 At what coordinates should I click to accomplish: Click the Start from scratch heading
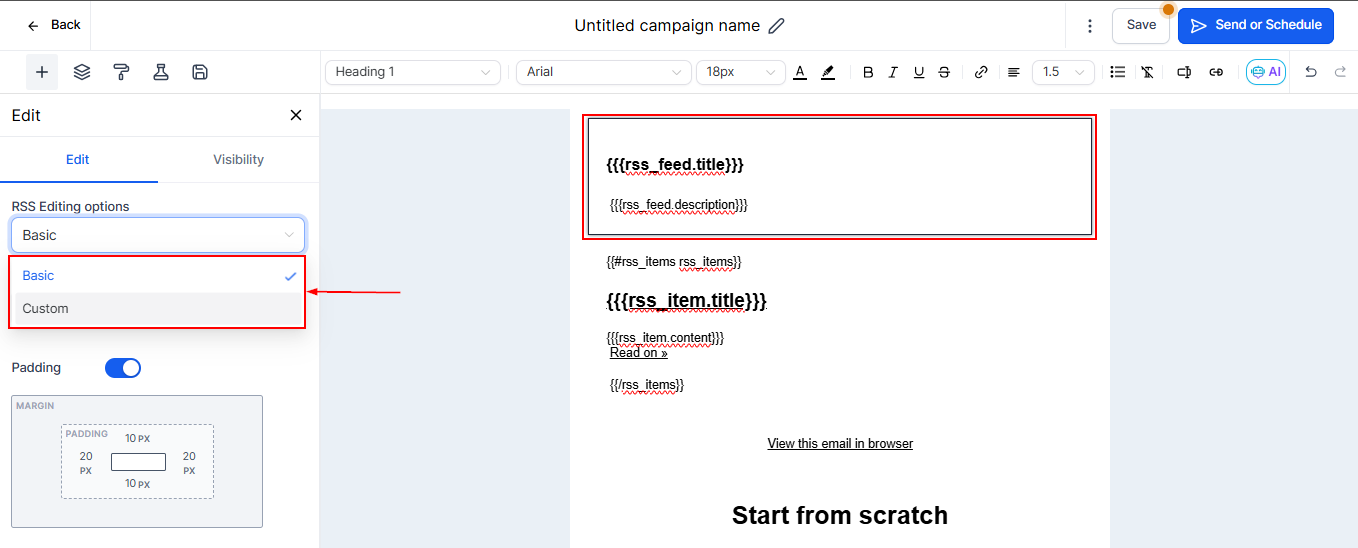click(840, 515)
